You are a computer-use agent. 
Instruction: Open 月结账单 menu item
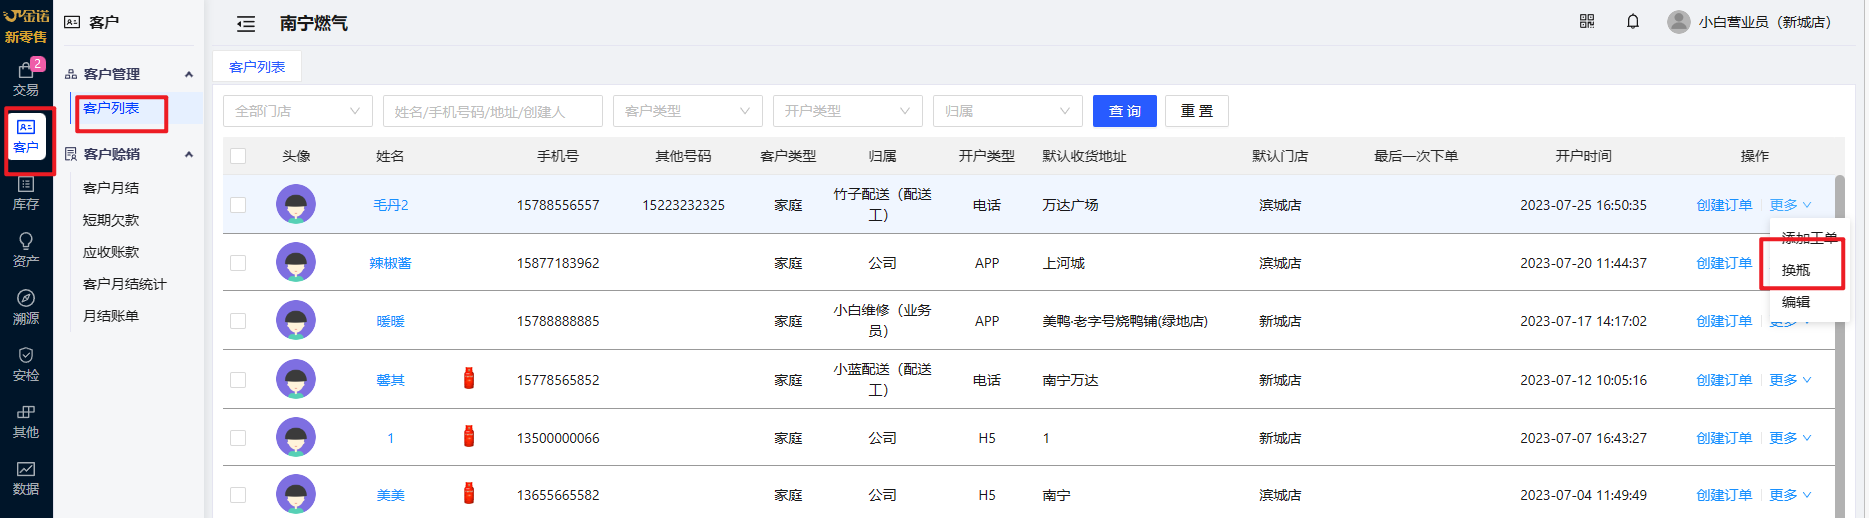click(111, 316)
